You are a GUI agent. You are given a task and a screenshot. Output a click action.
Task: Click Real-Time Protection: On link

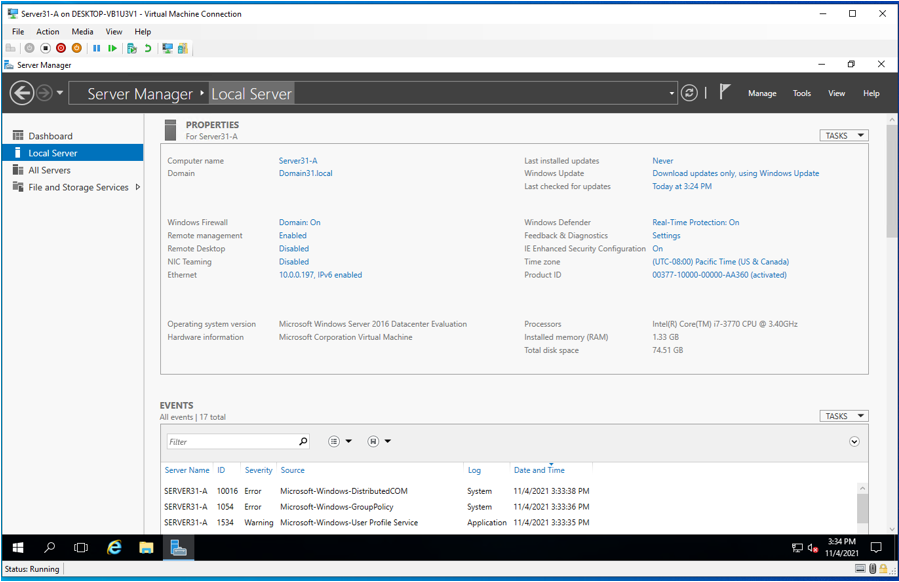pos(695,222)
